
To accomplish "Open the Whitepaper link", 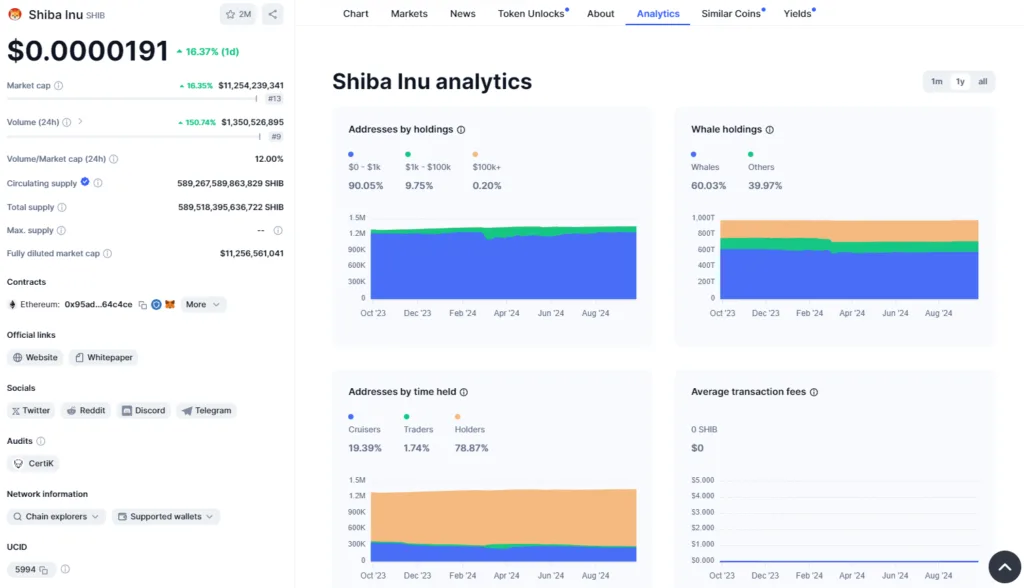I will [103, 357].
